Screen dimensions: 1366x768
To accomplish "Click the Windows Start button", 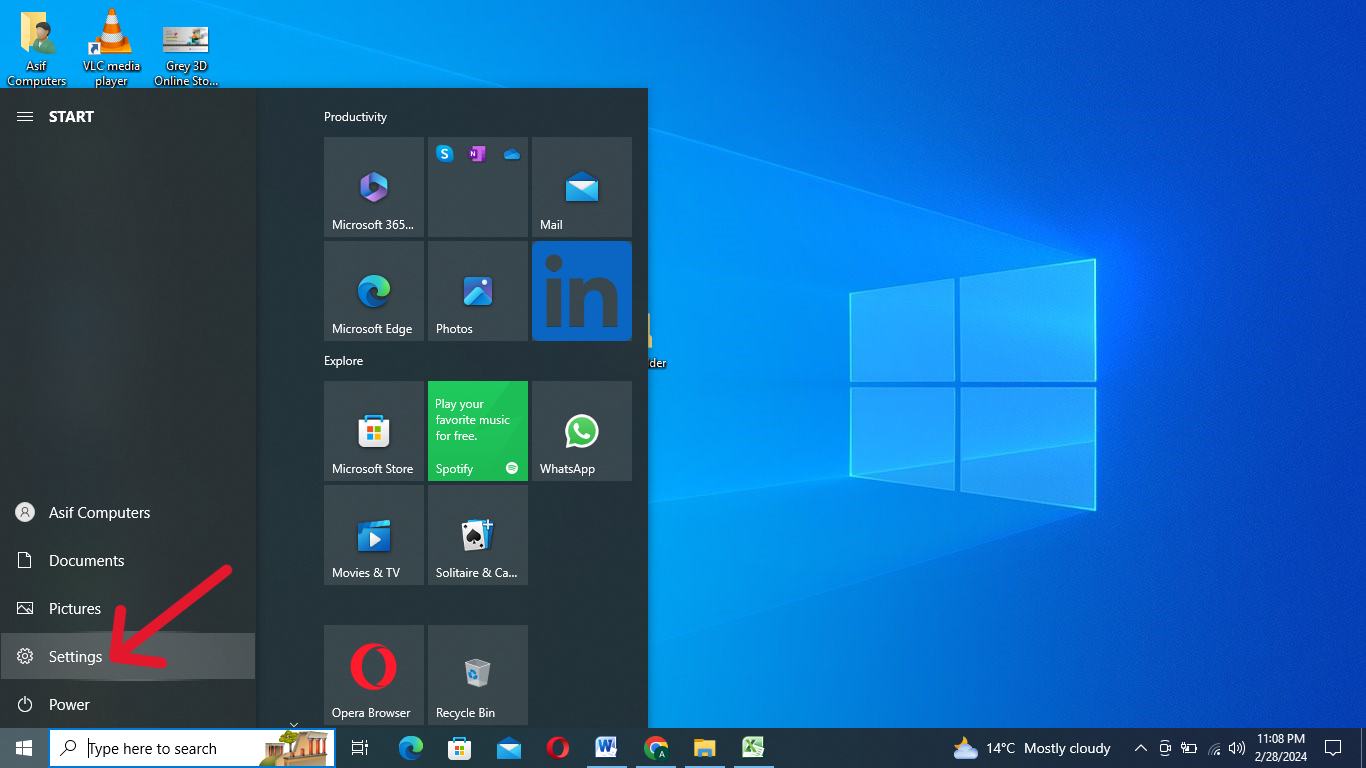I will pos(24,748).
